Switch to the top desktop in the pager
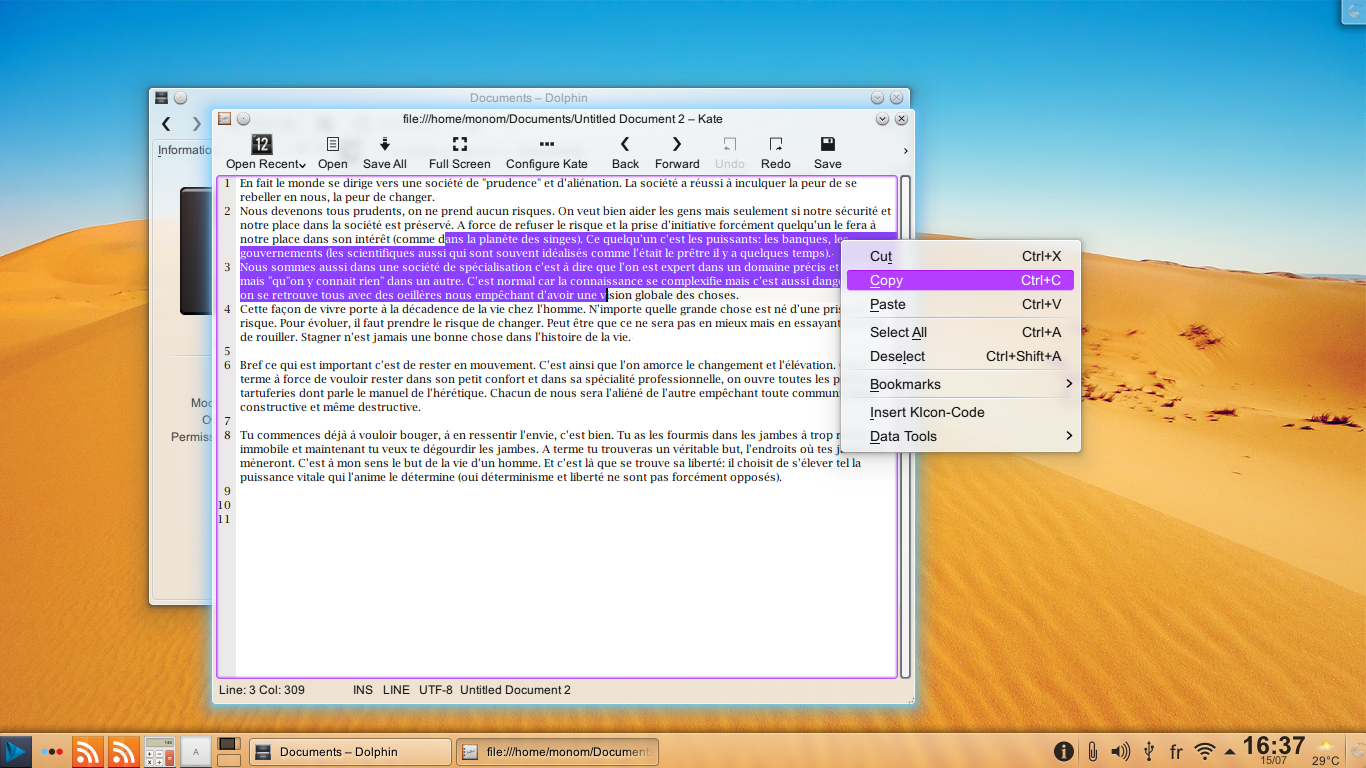The height and width of the screenshot is (768, 1366). tap(229, 744)
